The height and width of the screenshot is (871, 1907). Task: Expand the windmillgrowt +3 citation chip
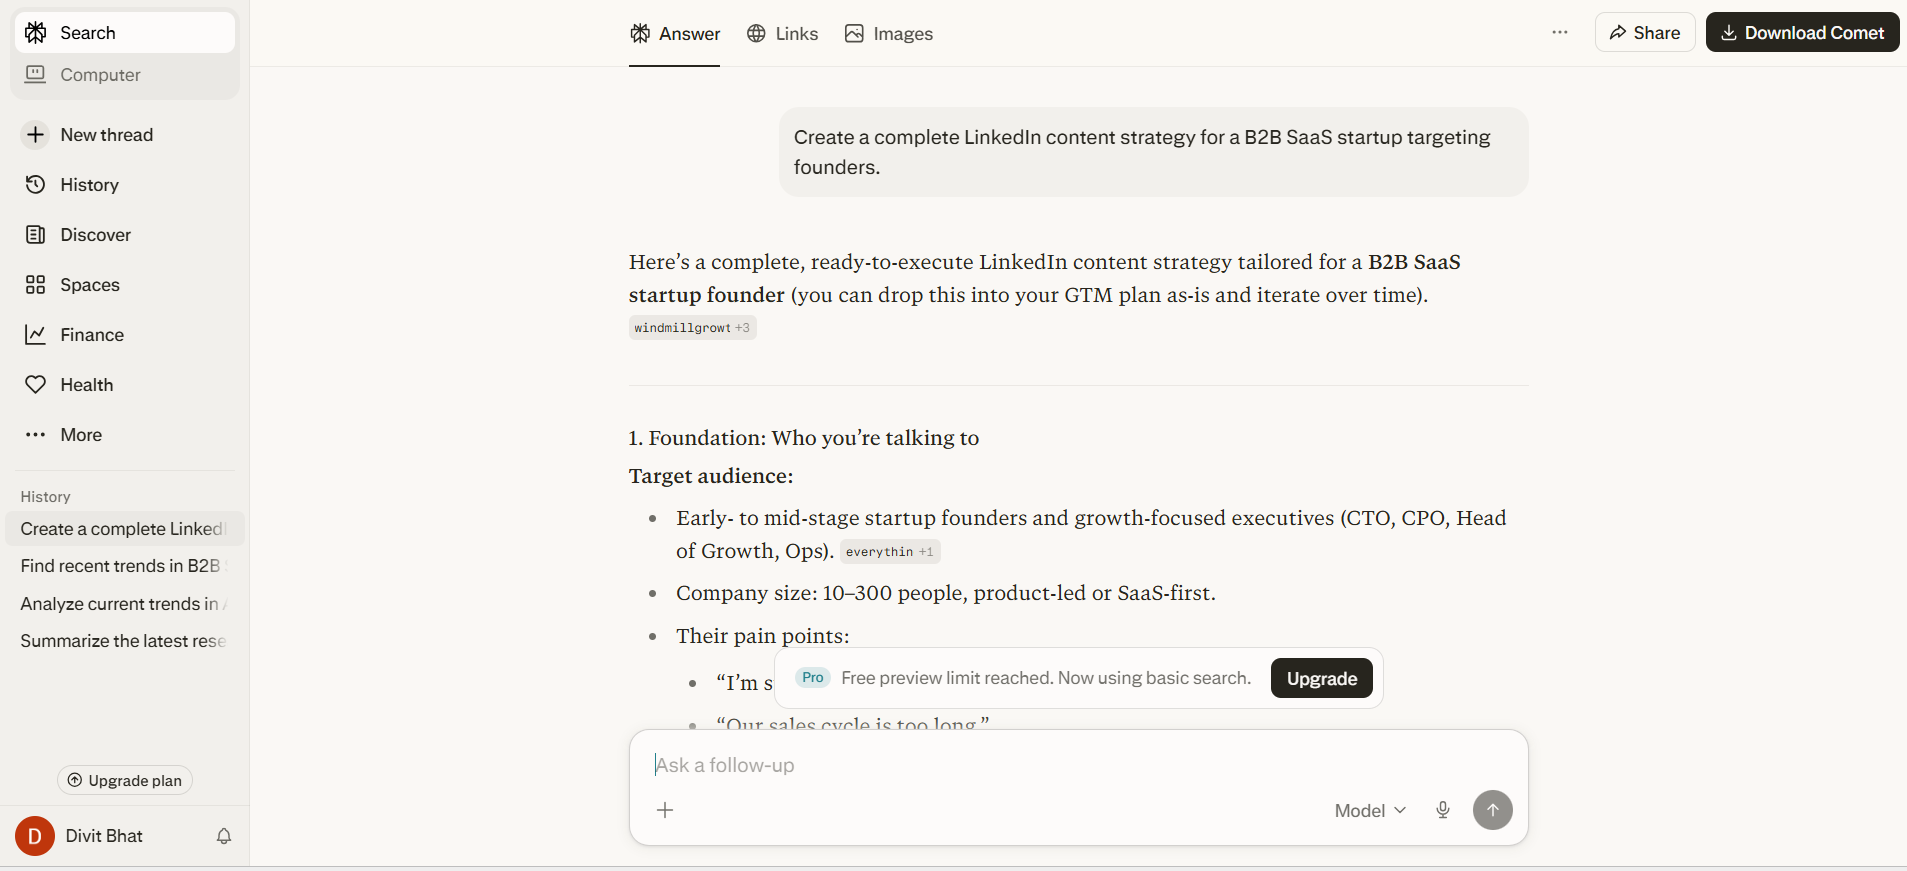point(692,327)
